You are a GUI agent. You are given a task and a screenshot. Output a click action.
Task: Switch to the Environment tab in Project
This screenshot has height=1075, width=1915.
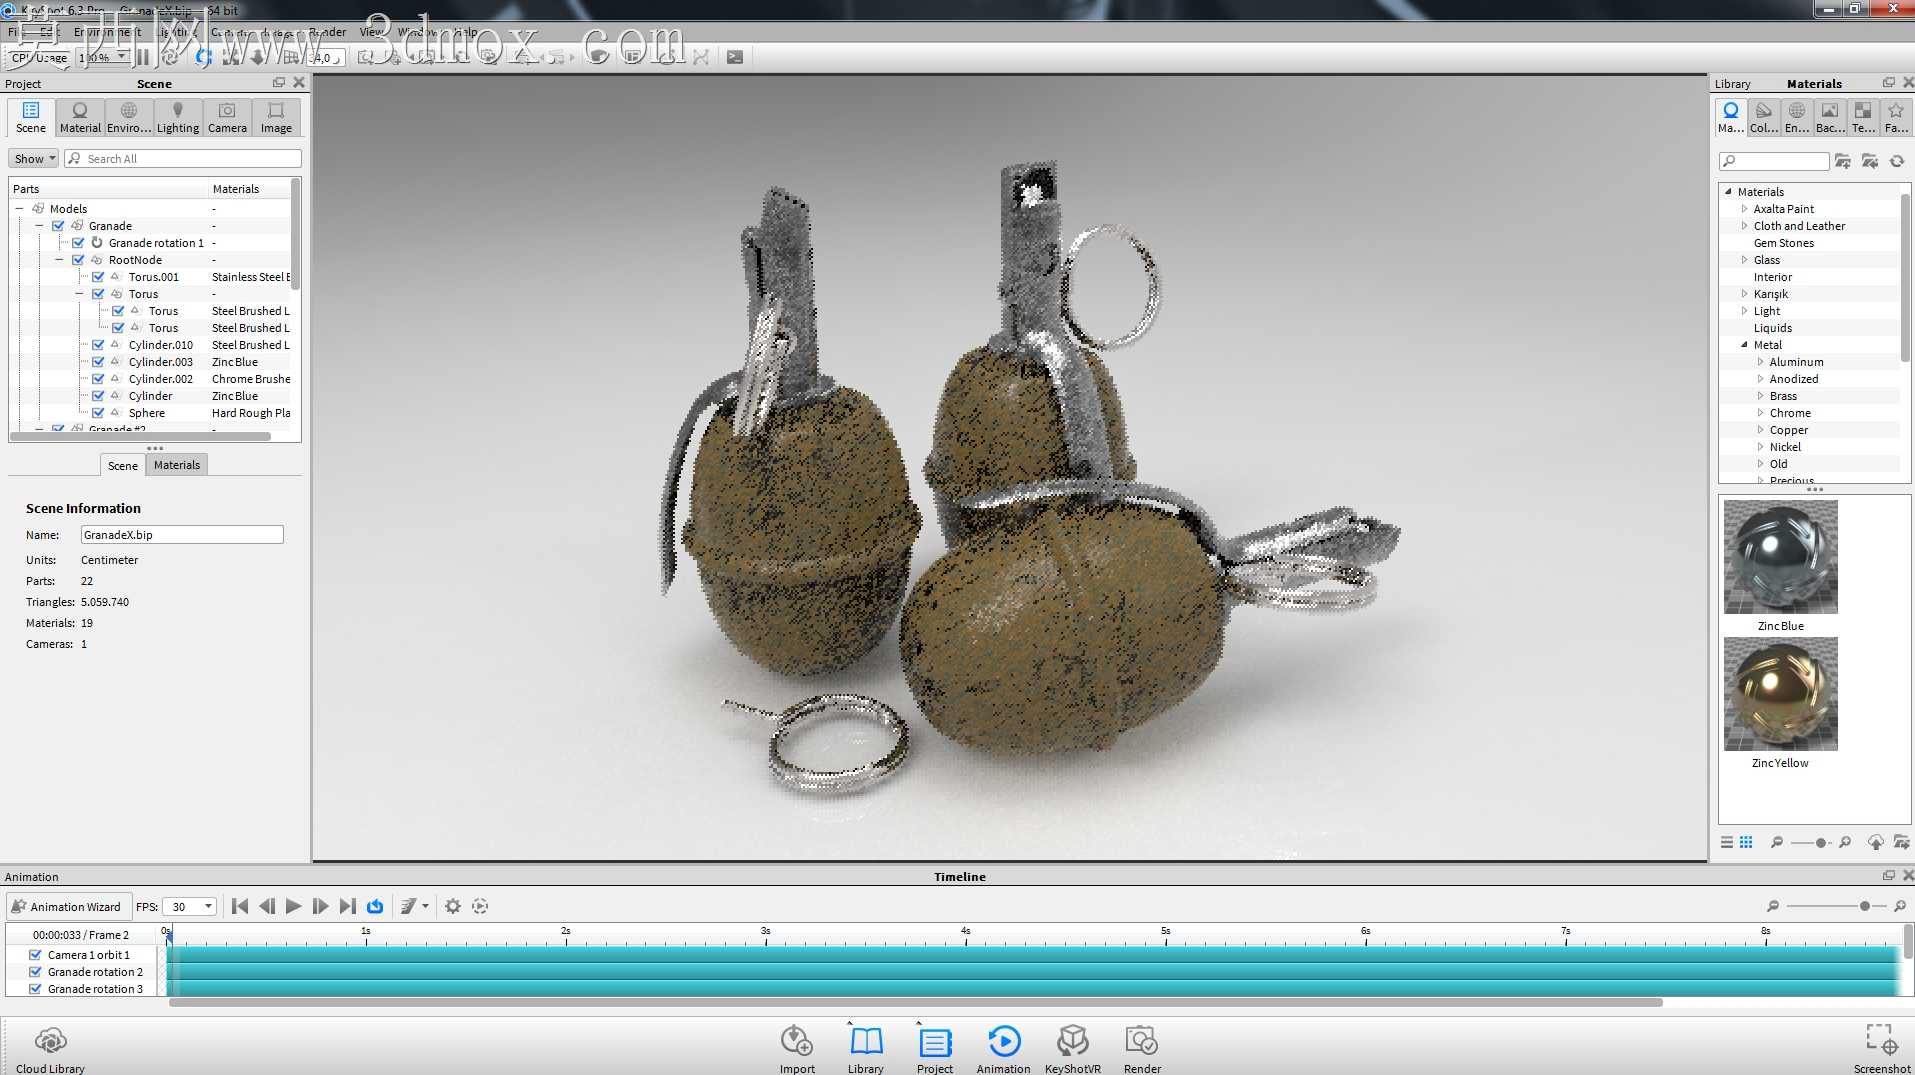point(129,117)
